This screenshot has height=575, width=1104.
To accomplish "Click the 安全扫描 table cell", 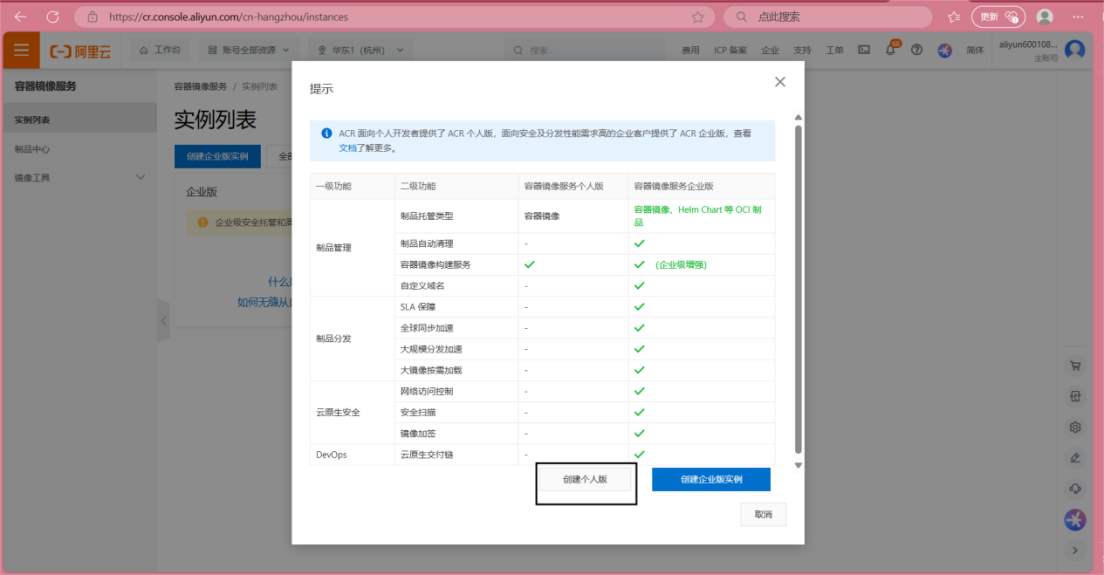I will point(456,412).
